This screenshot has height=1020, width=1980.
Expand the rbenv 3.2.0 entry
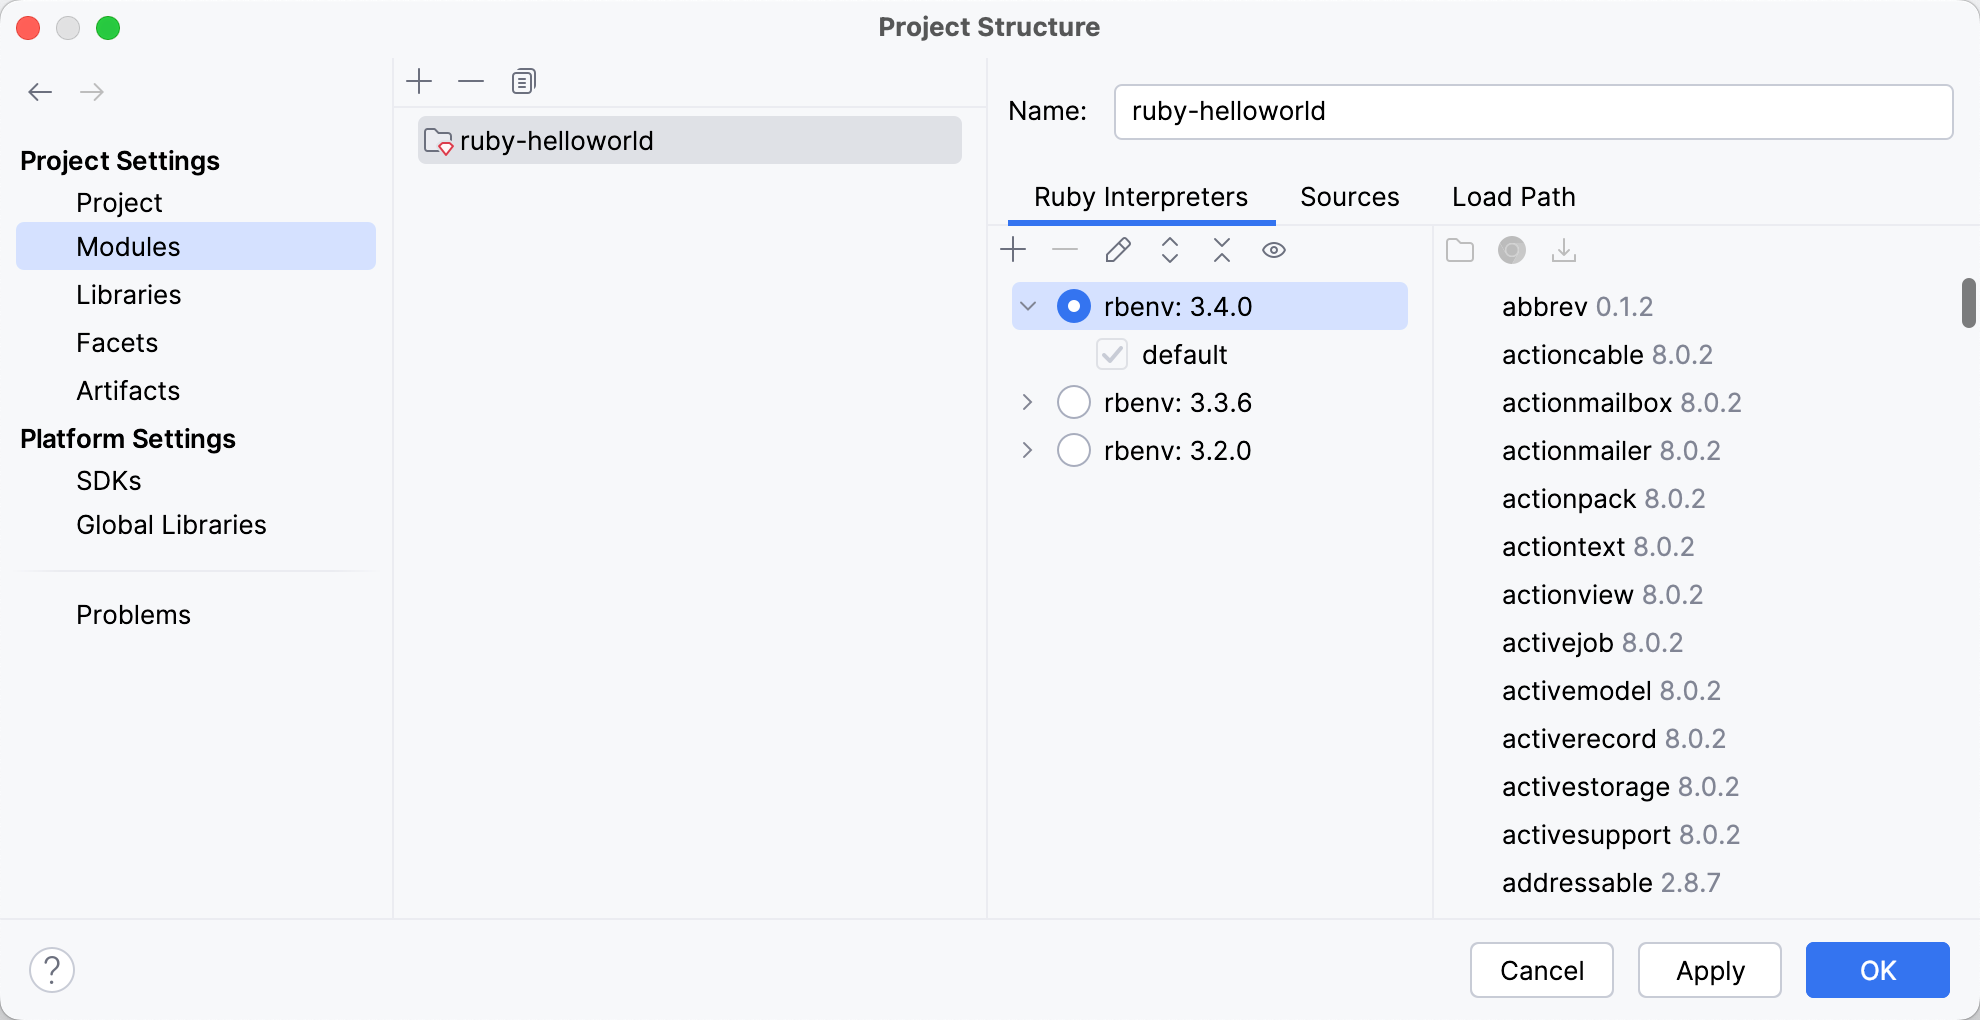tap(1027, 450)
